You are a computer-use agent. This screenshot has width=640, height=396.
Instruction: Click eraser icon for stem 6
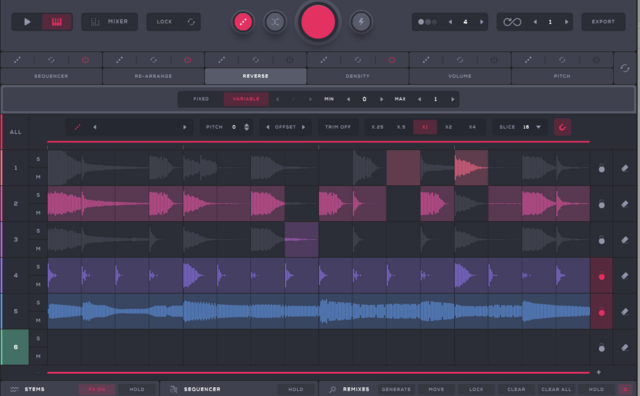click(625, 347)
